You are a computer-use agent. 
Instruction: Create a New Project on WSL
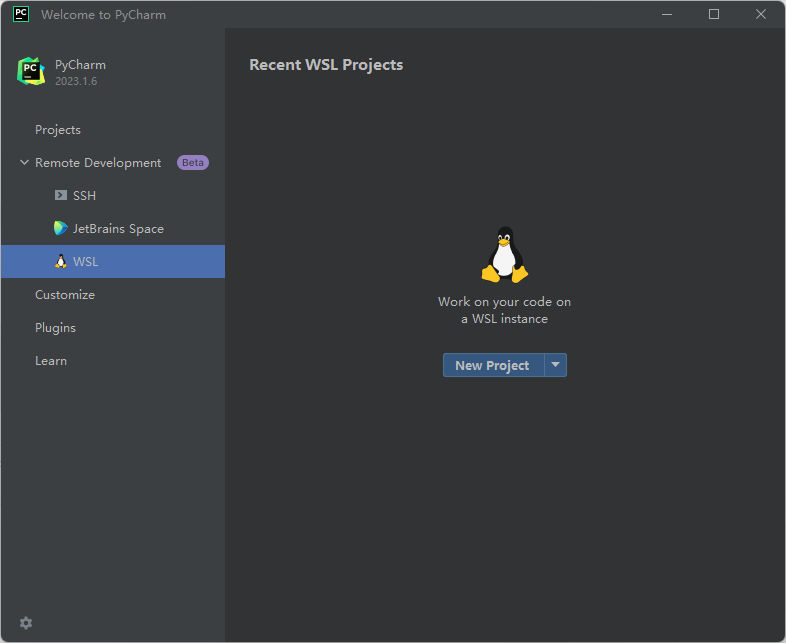click(x=493, y=365)
